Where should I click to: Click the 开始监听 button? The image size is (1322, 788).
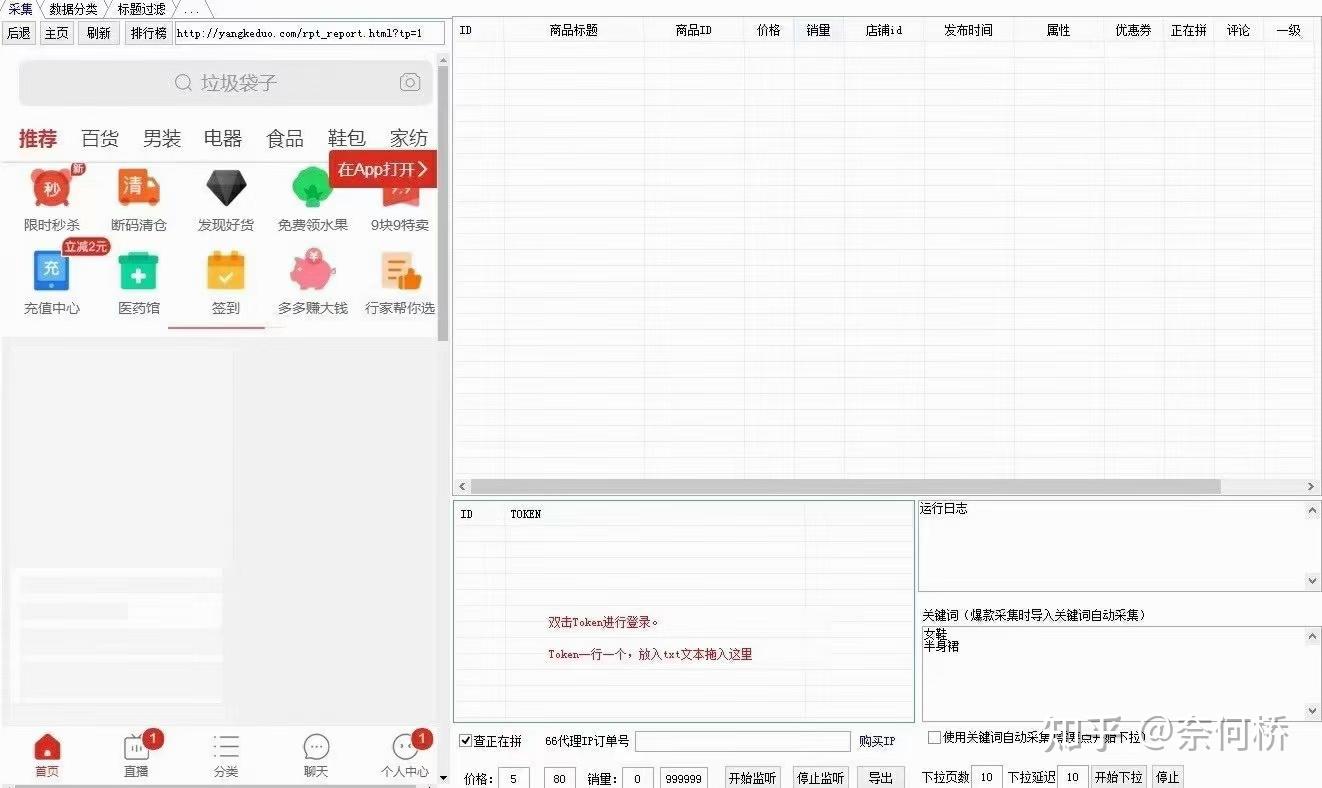click(x=752, y=778)
